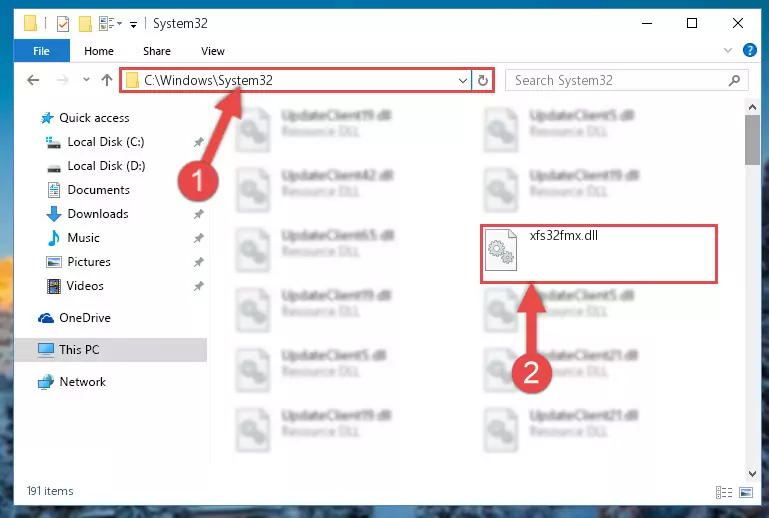Open Pictures in the sidebar

[89, 262]
